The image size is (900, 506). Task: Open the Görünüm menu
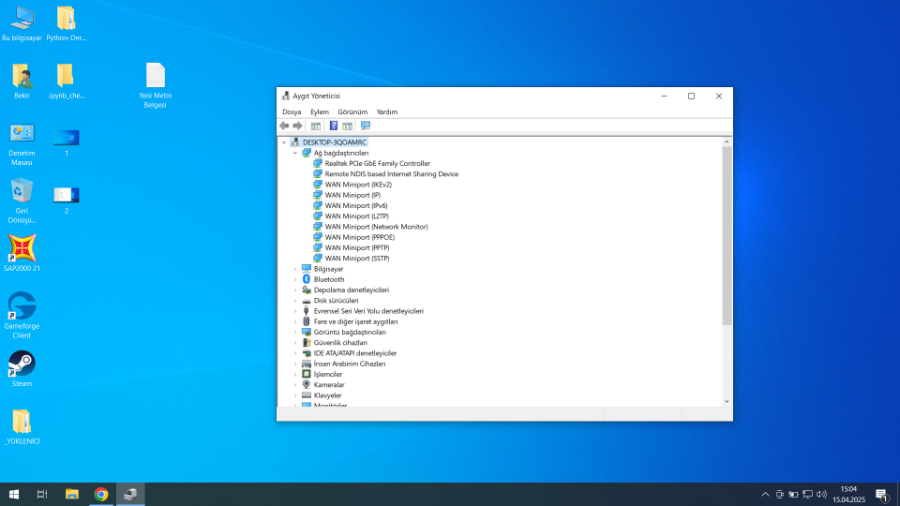point(352,112)
